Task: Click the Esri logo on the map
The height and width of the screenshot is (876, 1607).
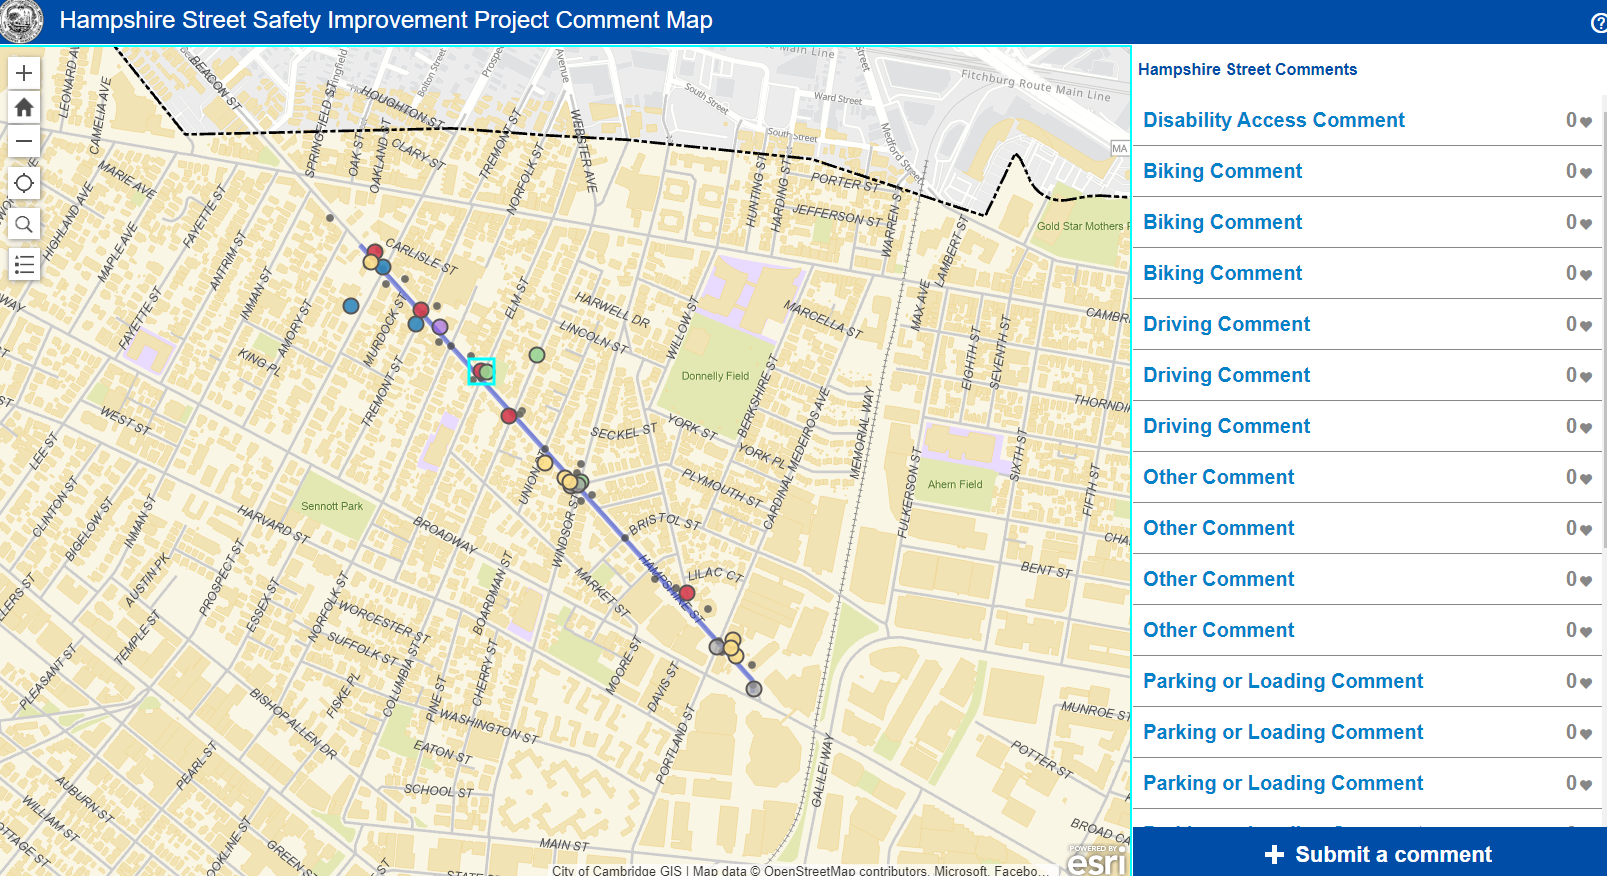Action: [1096, 860]
